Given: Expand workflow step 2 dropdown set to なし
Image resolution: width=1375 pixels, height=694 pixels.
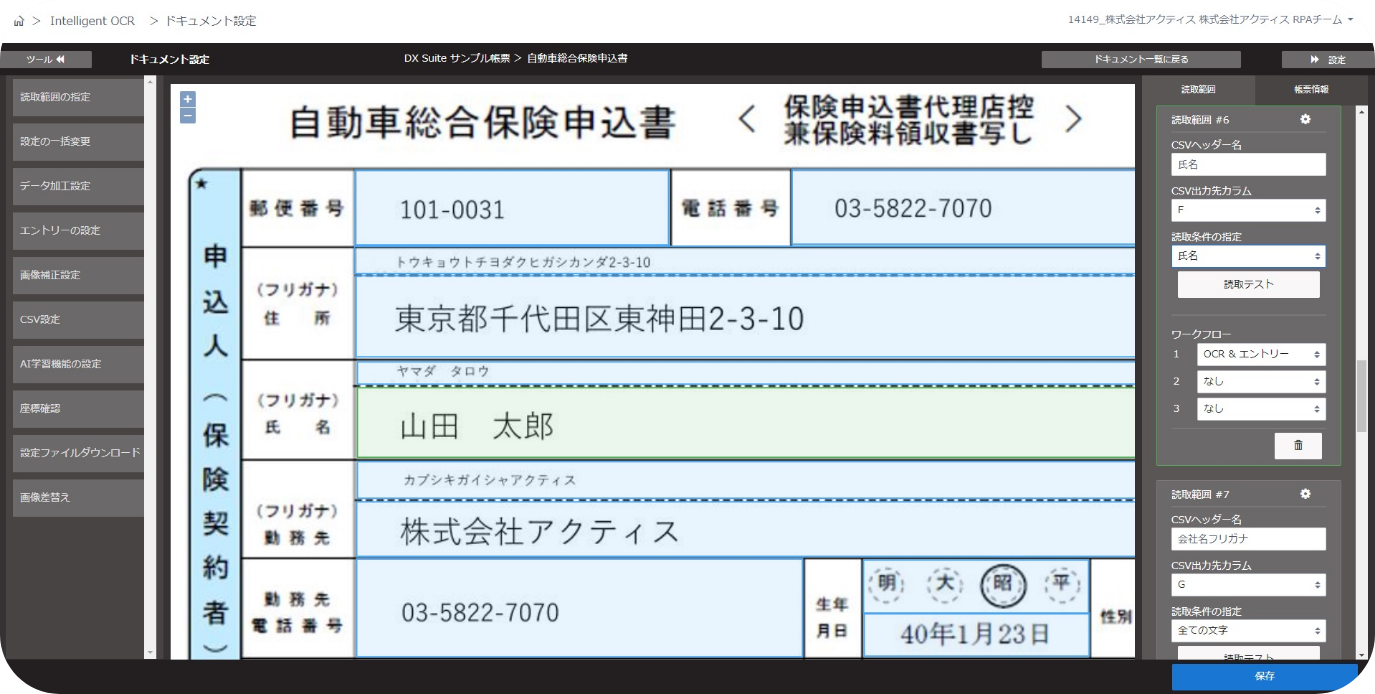Looking at the screenshot, I should pyautogui.click(x=1261, y=381).
